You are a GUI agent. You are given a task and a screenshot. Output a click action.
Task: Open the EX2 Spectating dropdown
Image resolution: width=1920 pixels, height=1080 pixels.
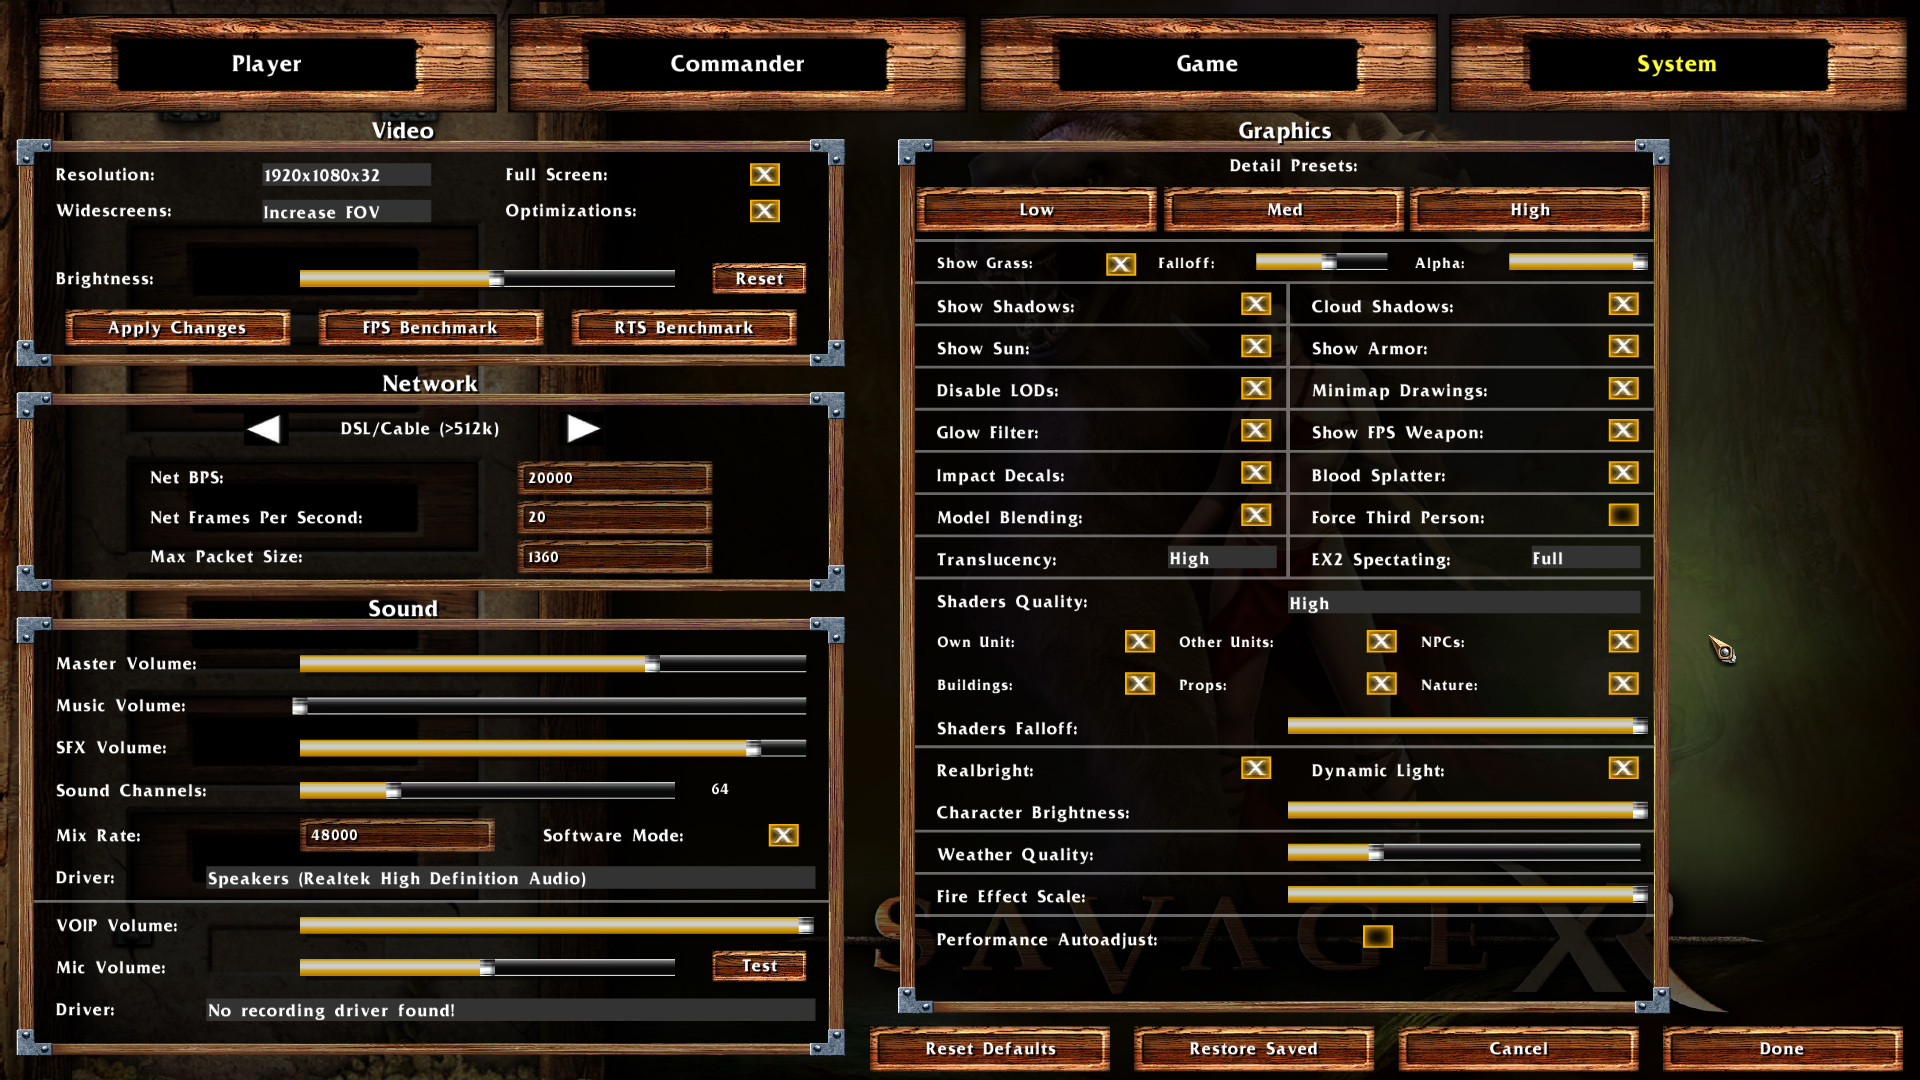1585,558
